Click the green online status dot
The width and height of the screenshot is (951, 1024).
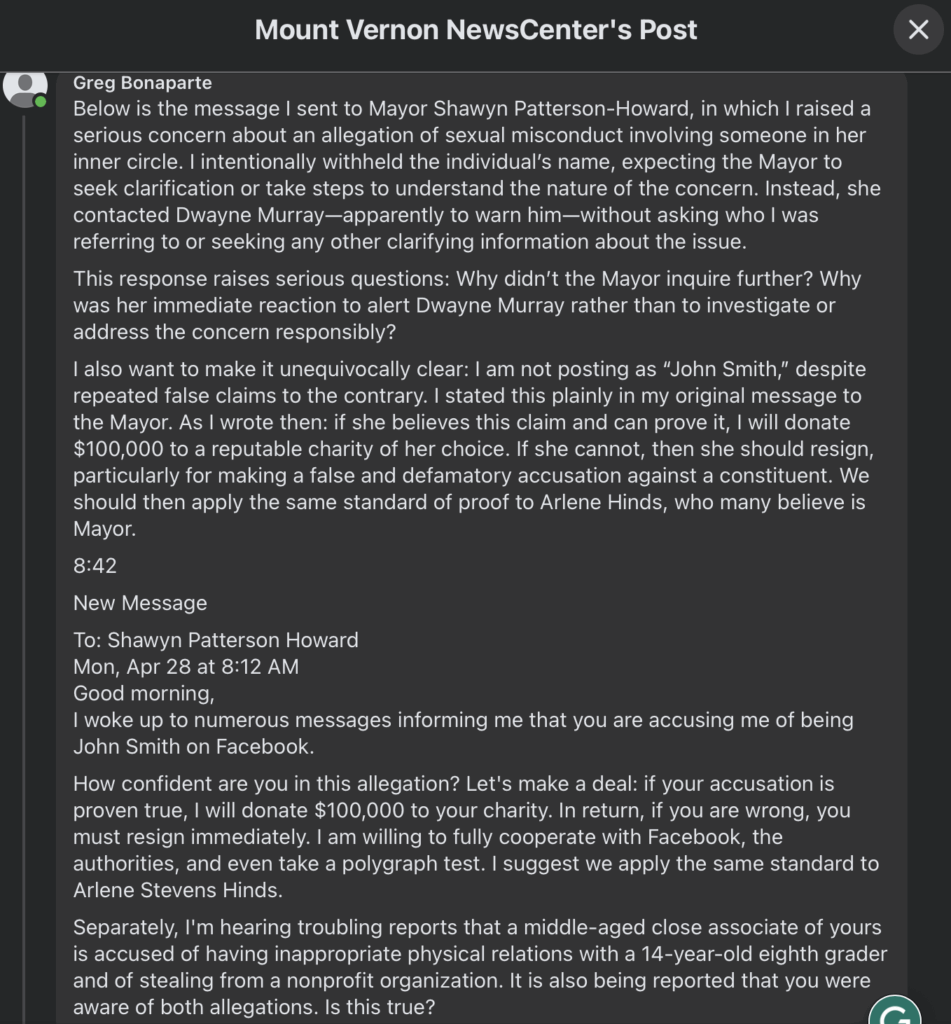point(41,102)
